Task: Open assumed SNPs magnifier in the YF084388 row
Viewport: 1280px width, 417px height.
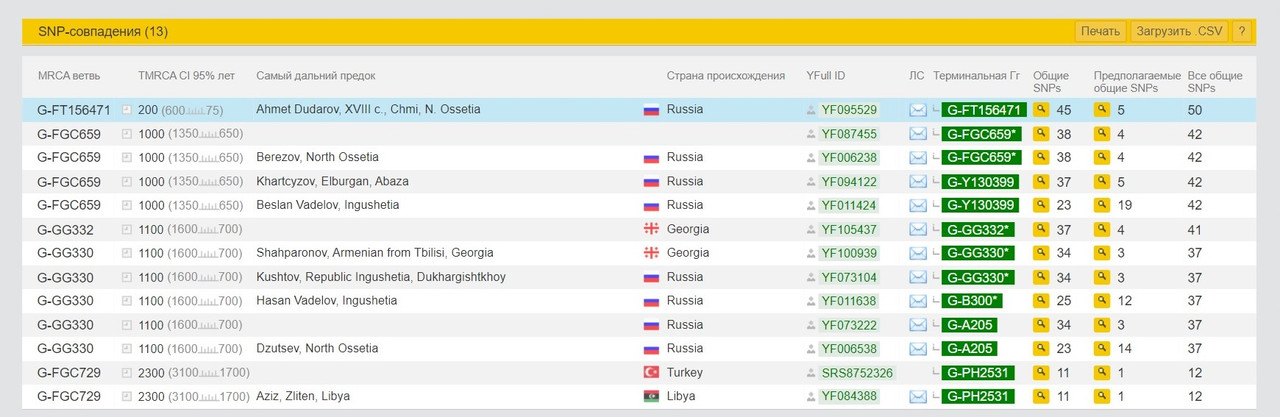Action: 1102,397
